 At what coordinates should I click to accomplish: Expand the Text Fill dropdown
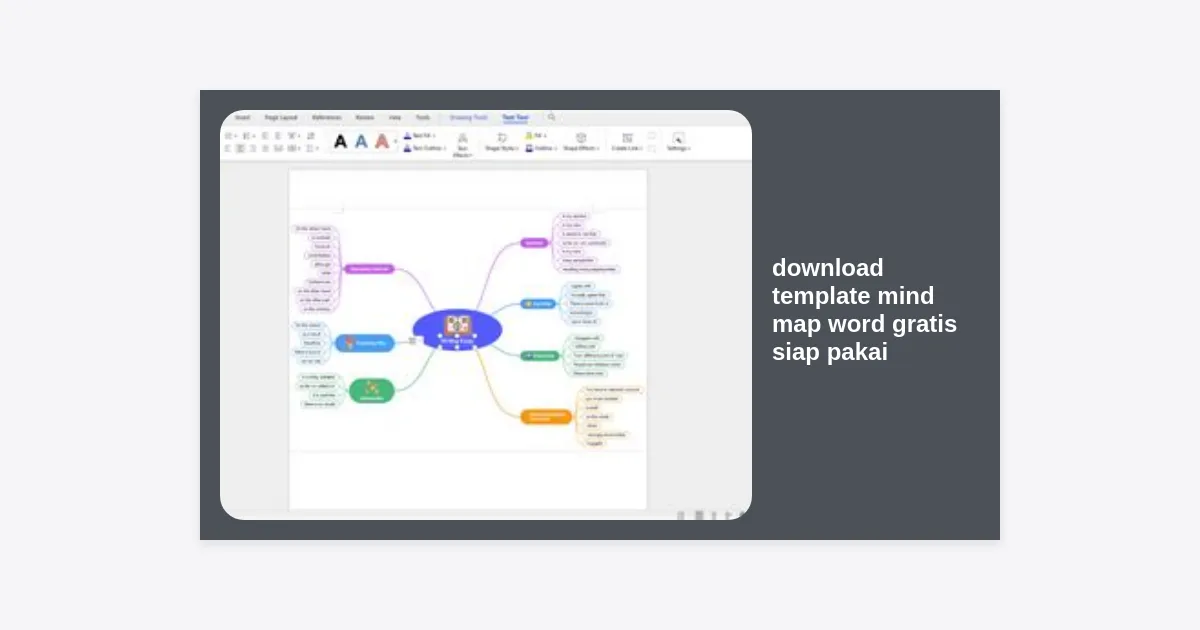420,135
